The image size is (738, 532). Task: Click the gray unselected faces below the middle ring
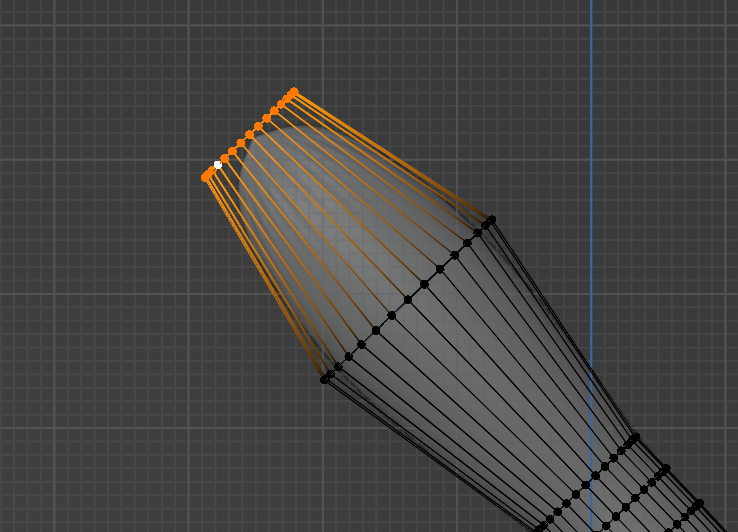pyautogui.click(x=480, y=380)
